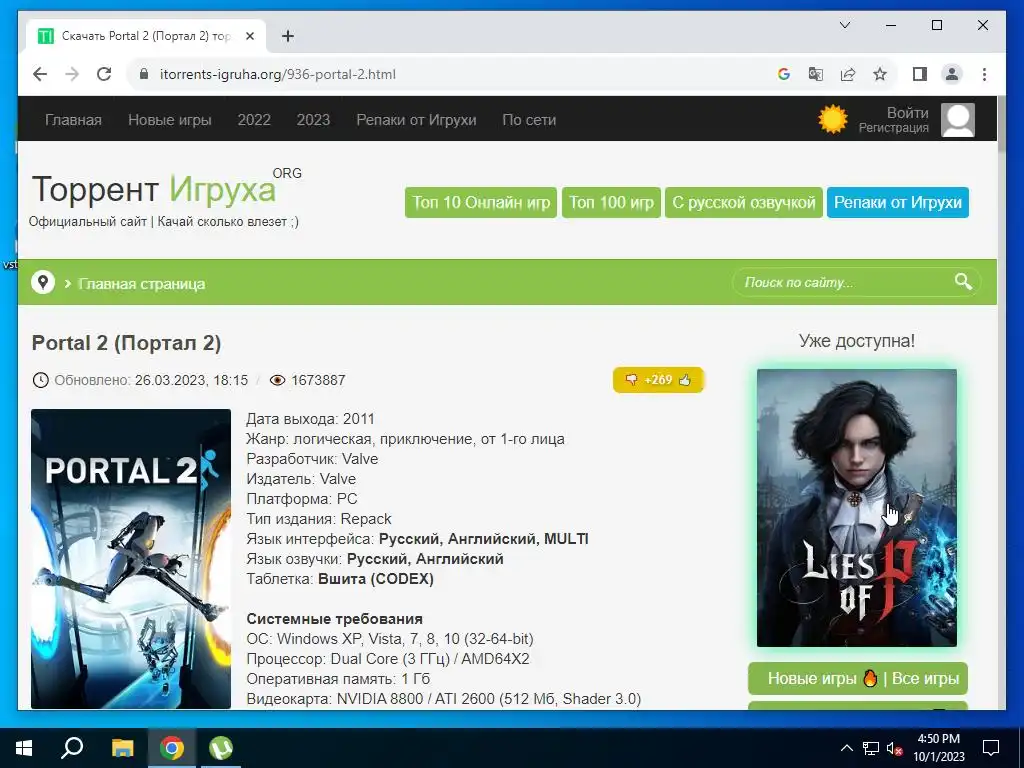The image size is (1024, 768).
Task: Click the network tray icon
Action: click(x=871, y=748)
